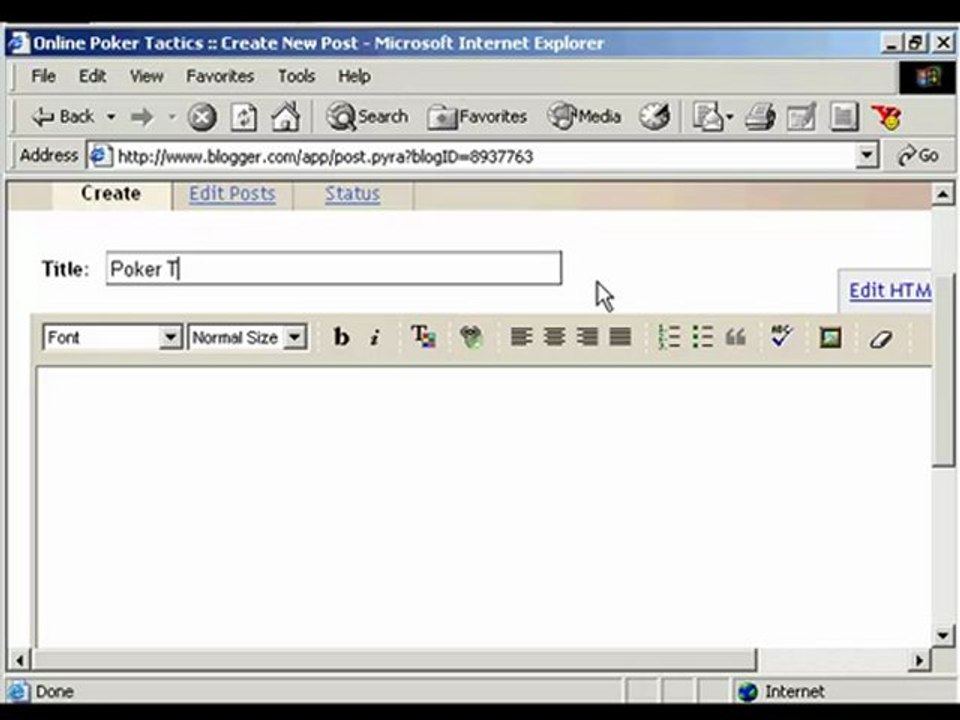Open the Help menu
Image resolution: width=960 pixels, height=720 pixels.
(354, 76)
